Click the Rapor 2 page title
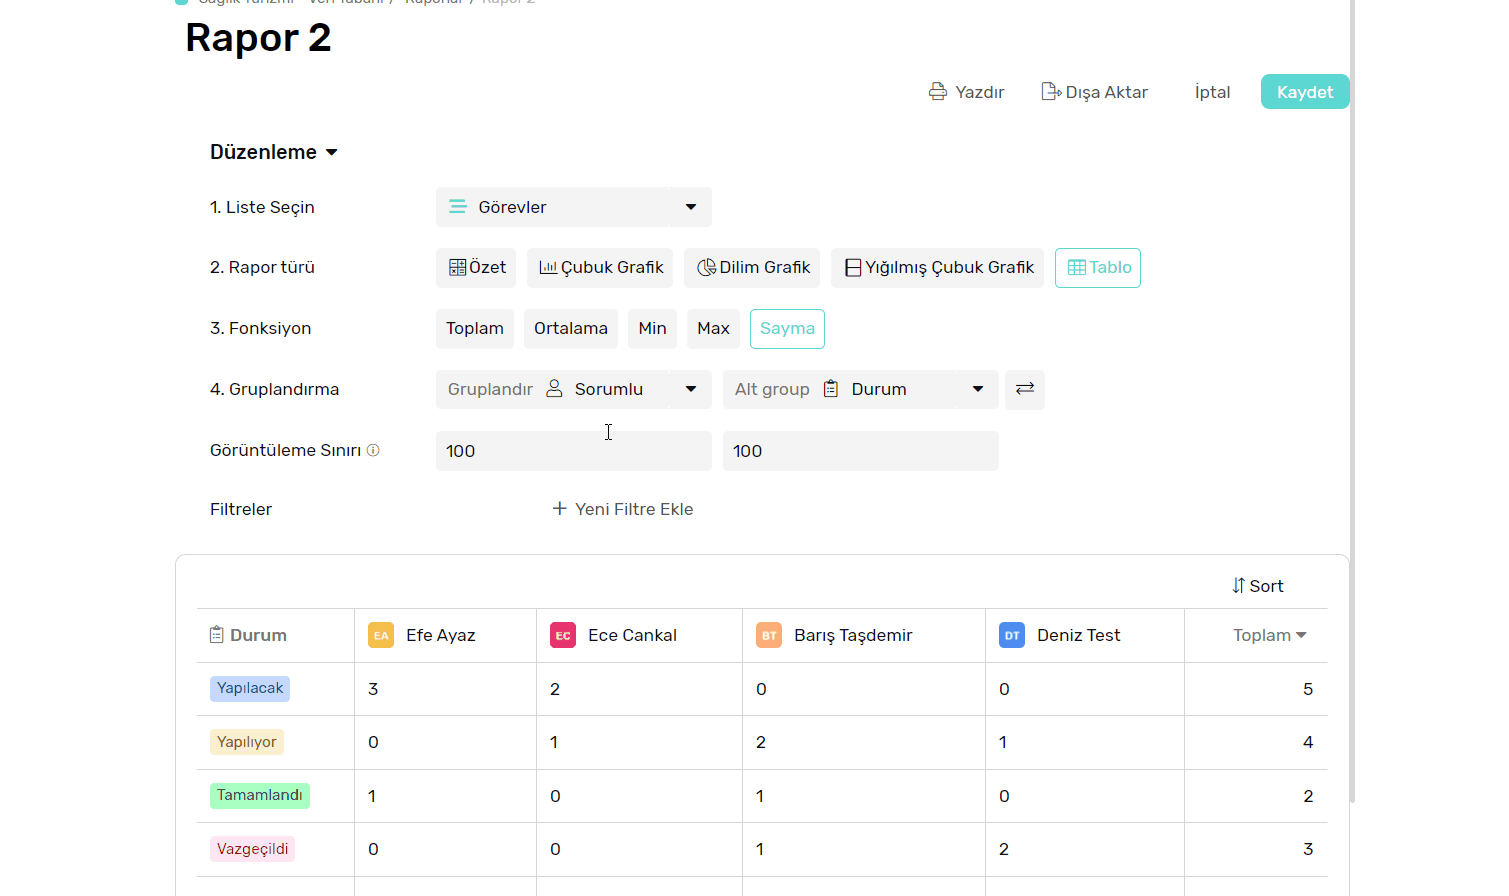1509x896 pixels. [258, 38]
